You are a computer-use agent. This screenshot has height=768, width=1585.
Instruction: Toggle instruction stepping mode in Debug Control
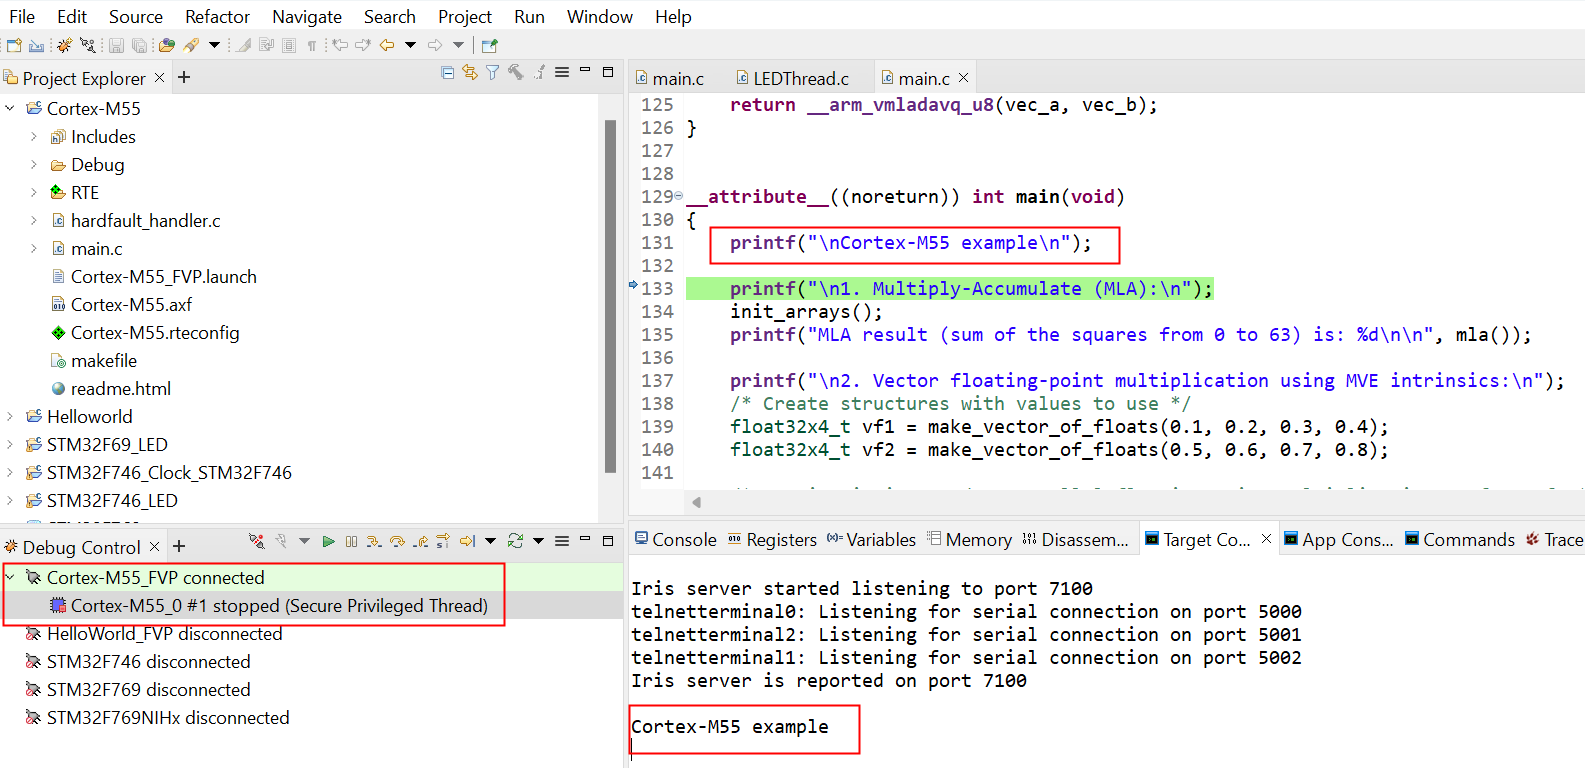(442, 542)
